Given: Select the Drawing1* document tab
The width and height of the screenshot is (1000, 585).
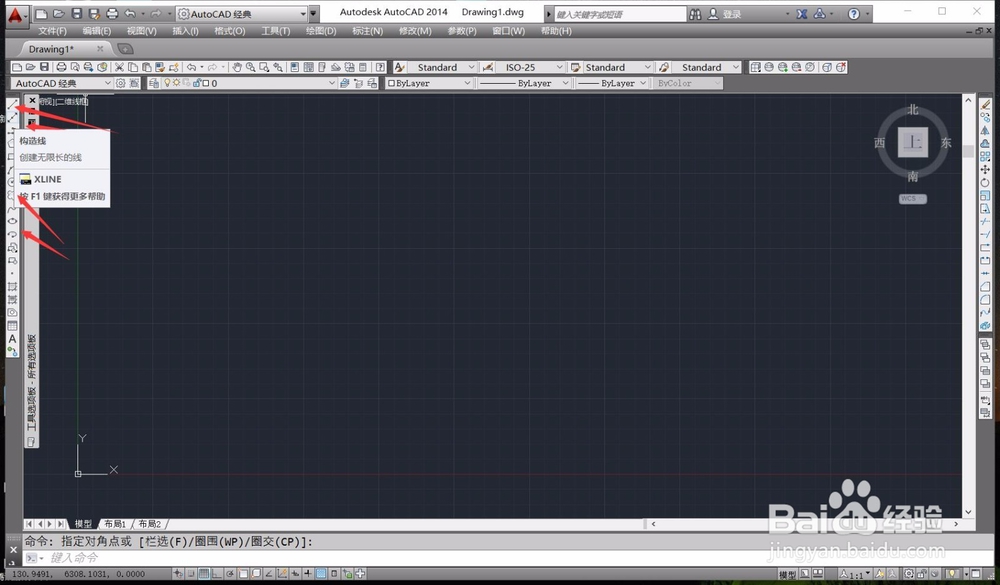Looking at the screenshot, I should pos(64,49).
